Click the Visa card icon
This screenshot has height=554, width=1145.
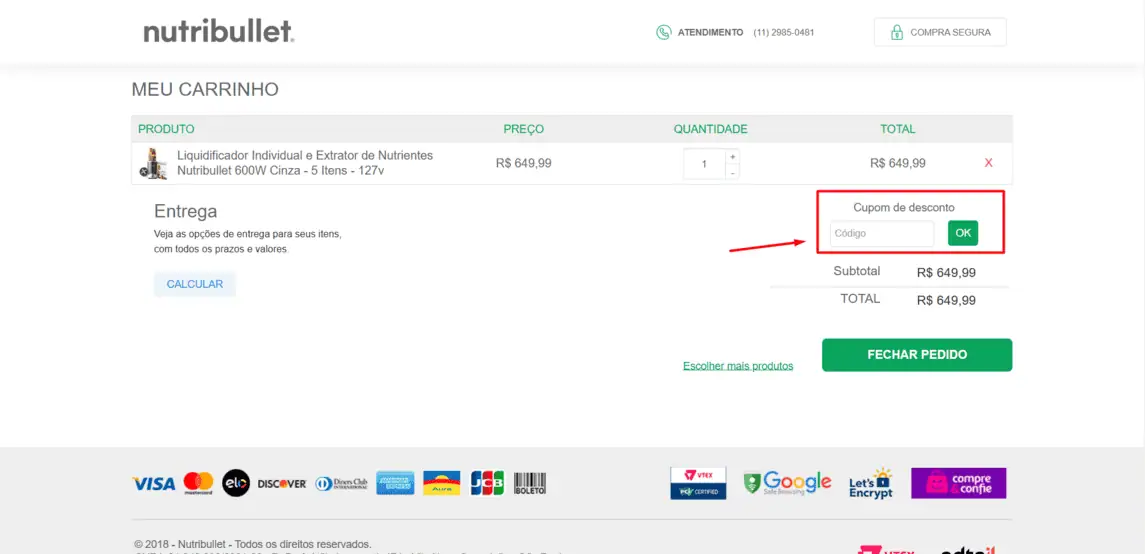tap(154, 483)
